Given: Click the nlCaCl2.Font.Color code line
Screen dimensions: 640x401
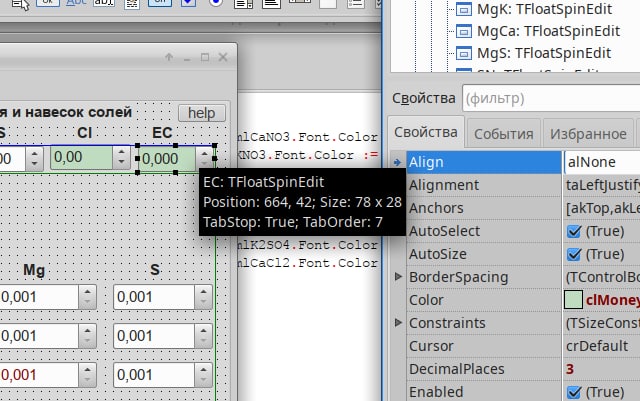Looking at the screenshot, I should click(x=307, y=263).
